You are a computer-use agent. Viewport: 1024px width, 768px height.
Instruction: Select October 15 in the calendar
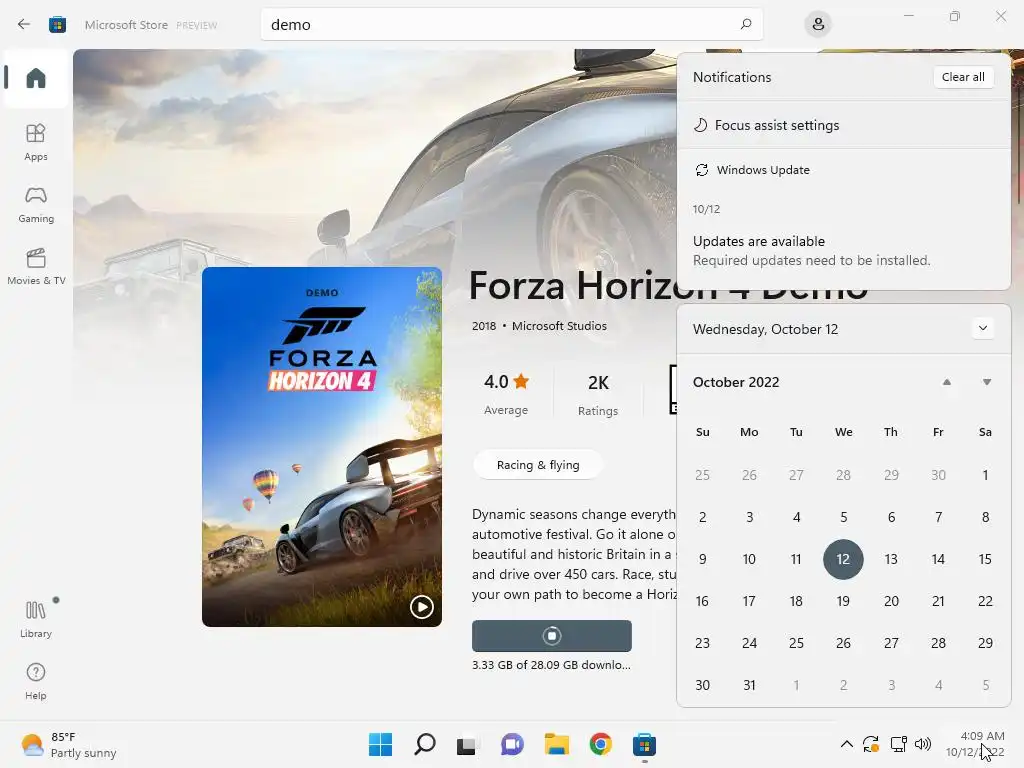985,559
